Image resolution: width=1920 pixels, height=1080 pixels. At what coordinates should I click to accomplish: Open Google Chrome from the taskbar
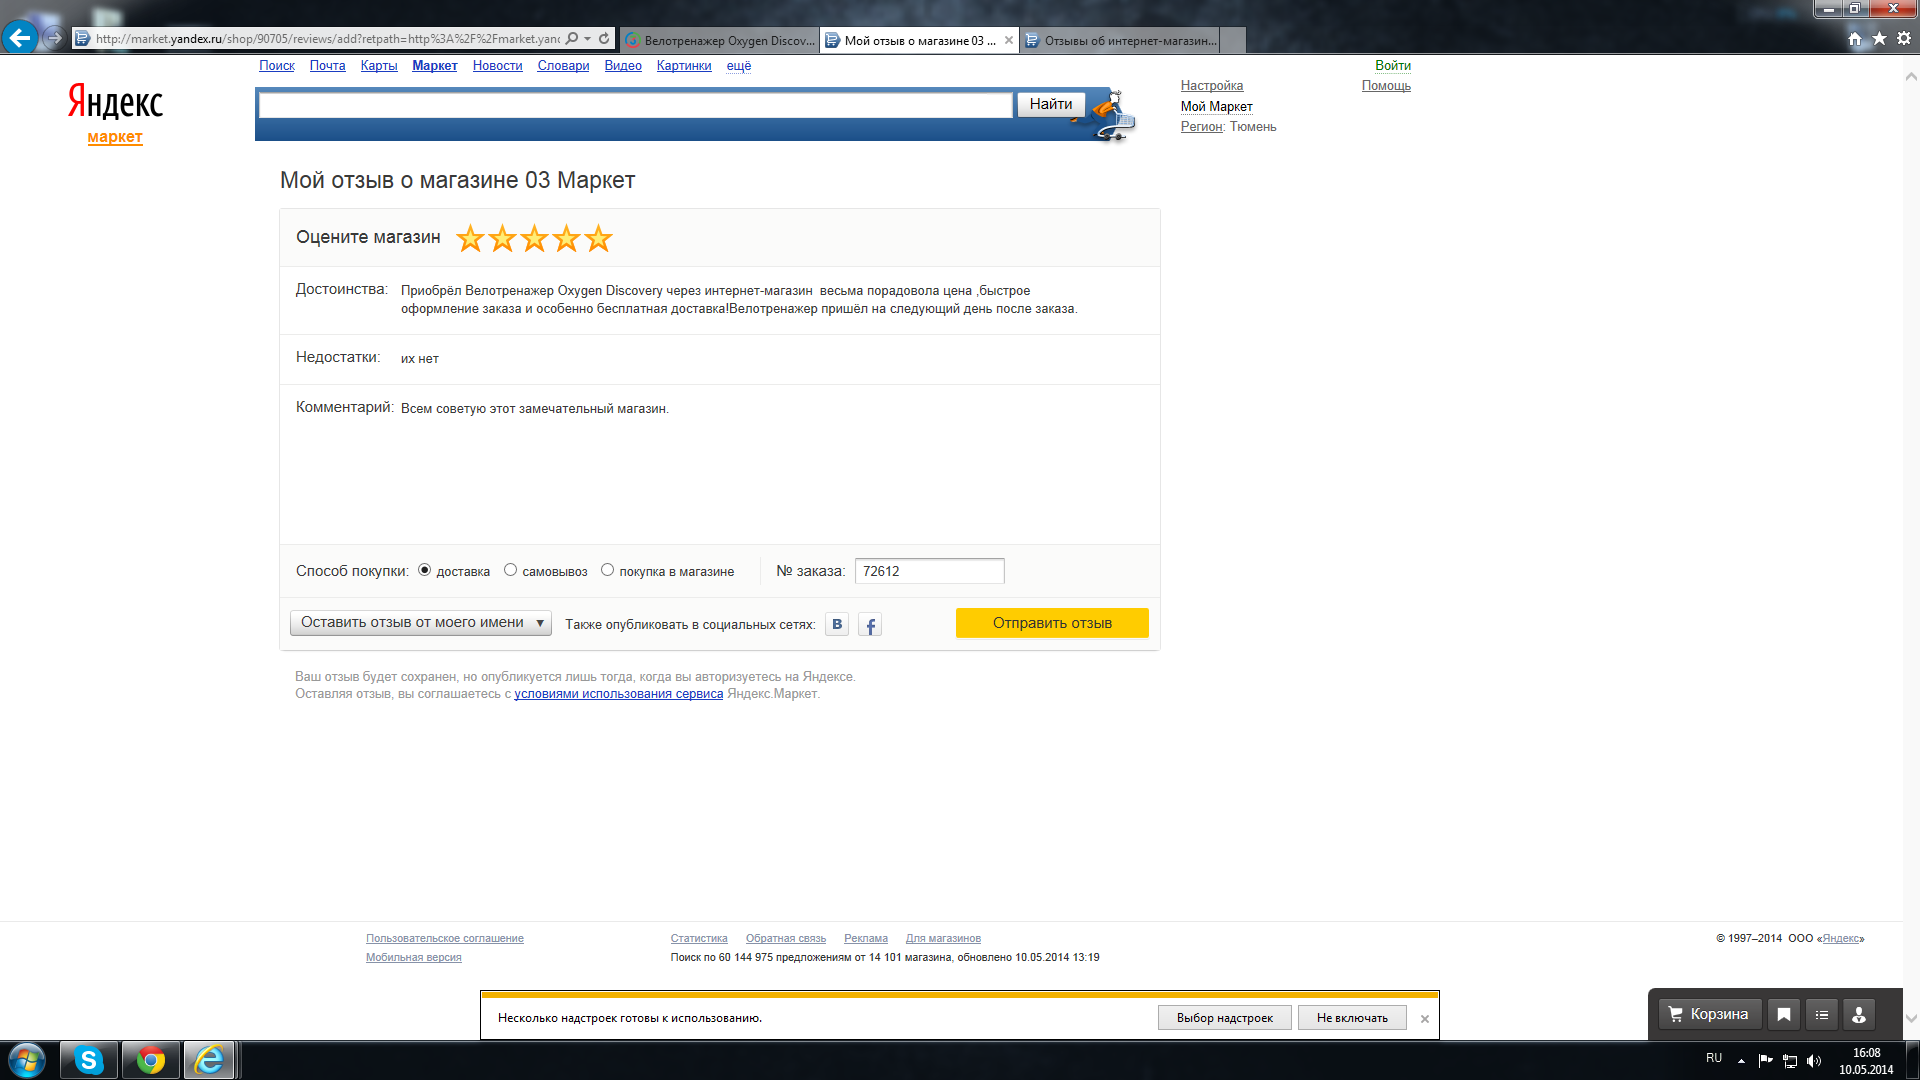pos(151,1060)
